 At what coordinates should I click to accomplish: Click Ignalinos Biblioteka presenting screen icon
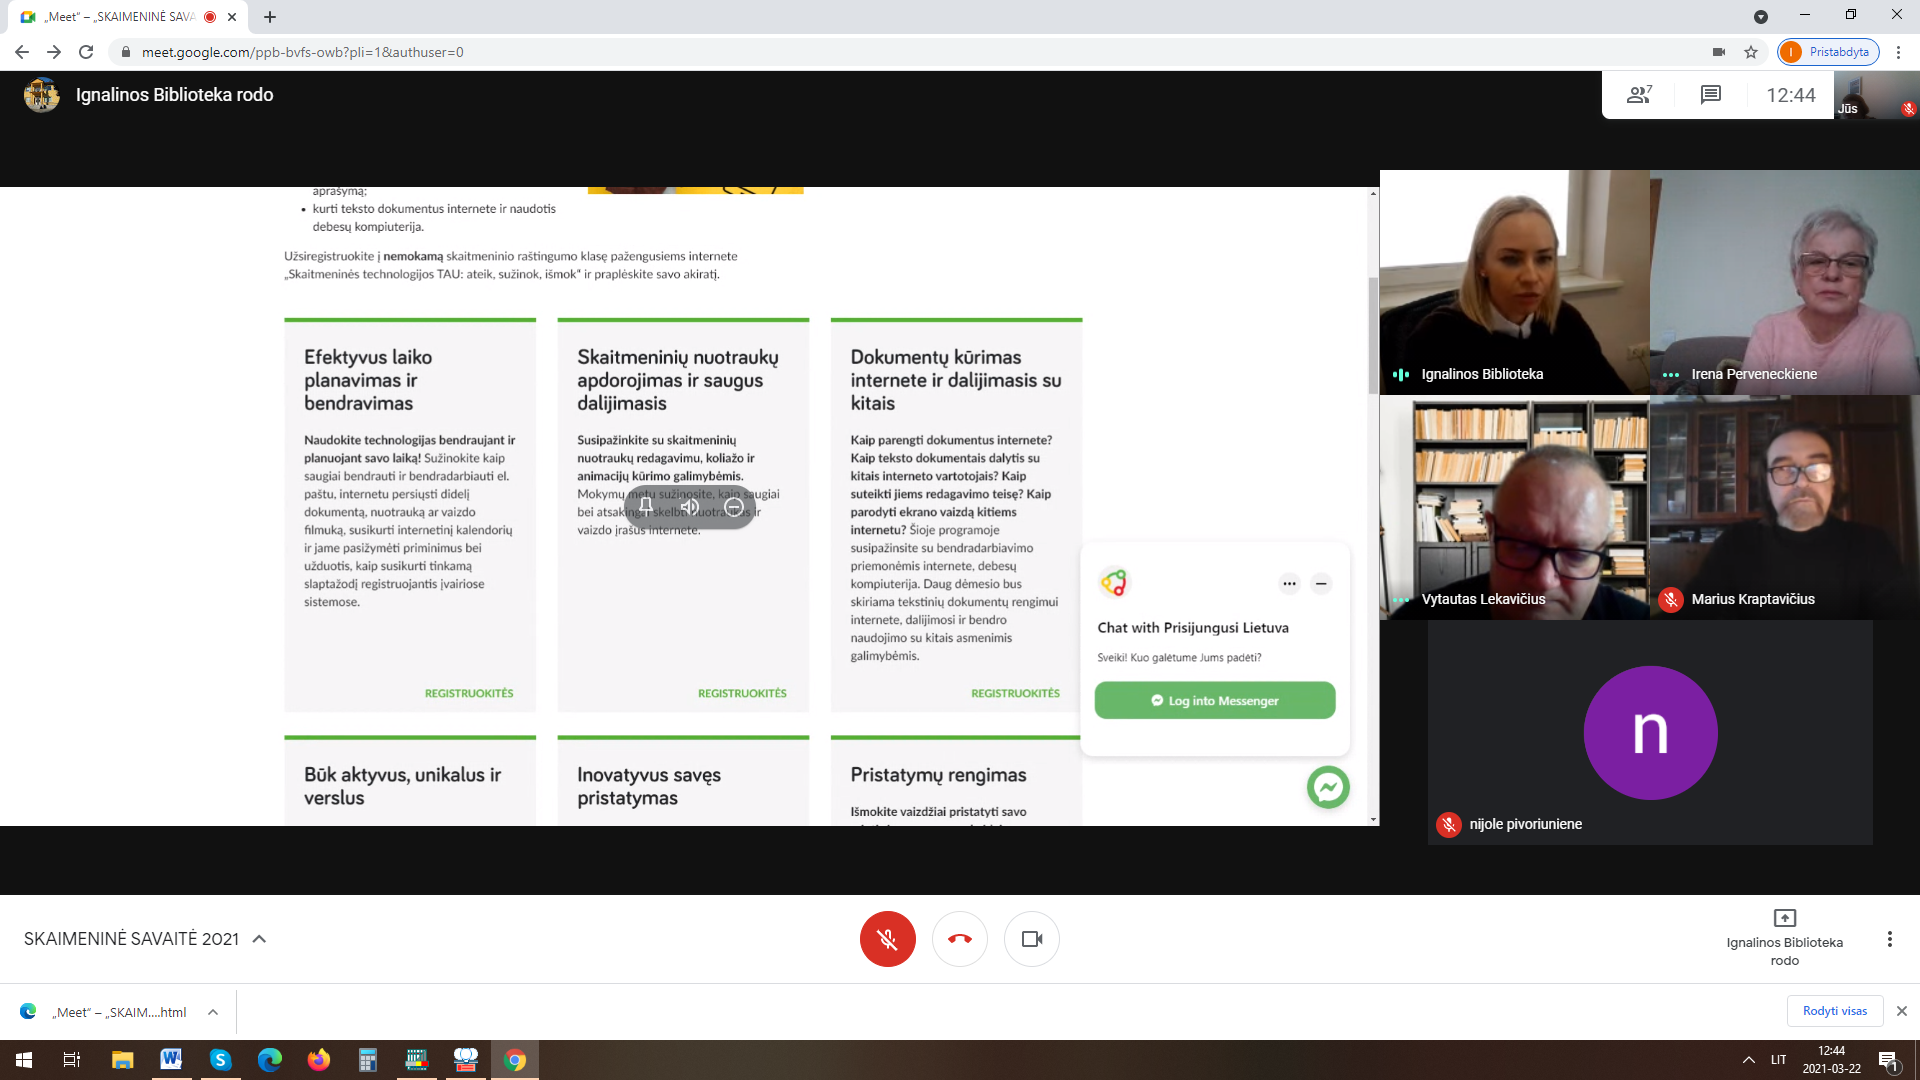click(x=1784, y=918)
